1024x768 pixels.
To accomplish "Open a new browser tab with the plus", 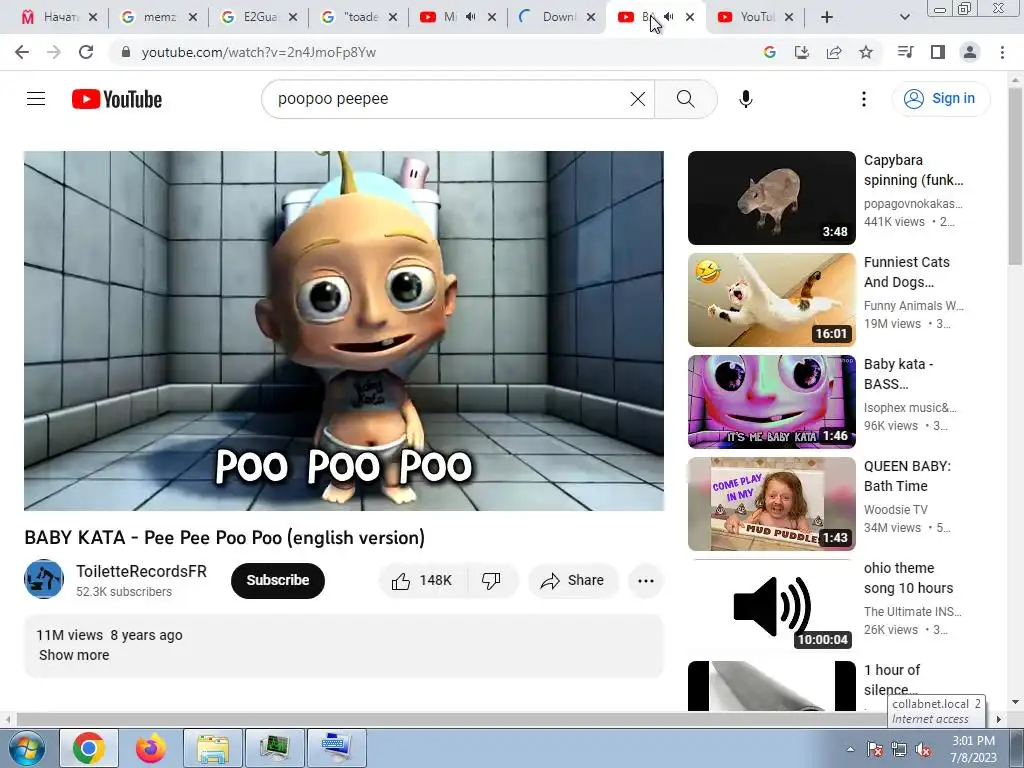I will 827,17.
